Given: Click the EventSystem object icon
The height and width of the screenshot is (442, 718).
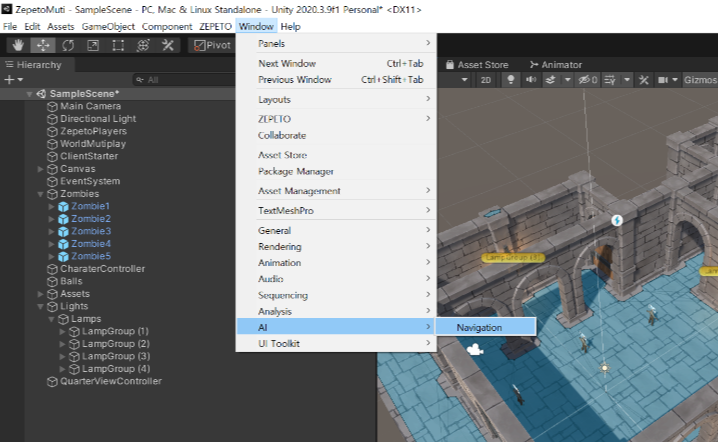Looking at the screenshot, I should tap(52, 181).
